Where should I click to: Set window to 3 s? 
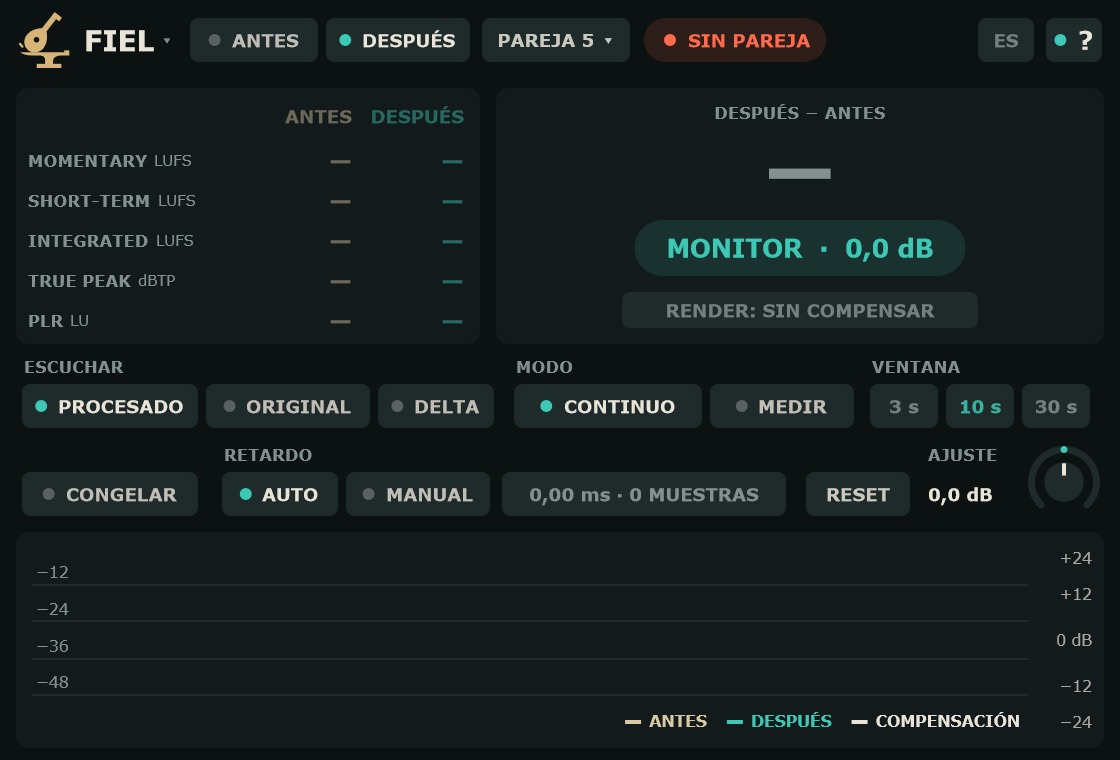coord(904,406)
